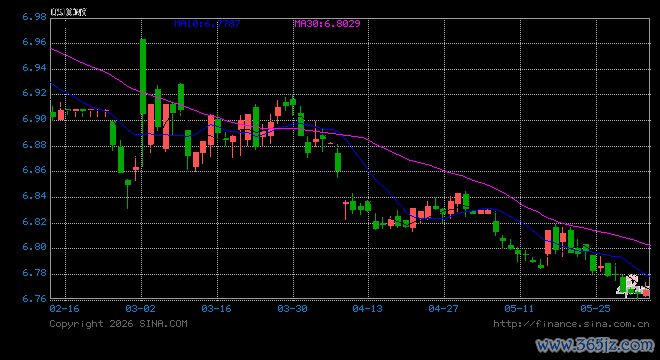Click the 05-11 date label

(x=519, y=309)
